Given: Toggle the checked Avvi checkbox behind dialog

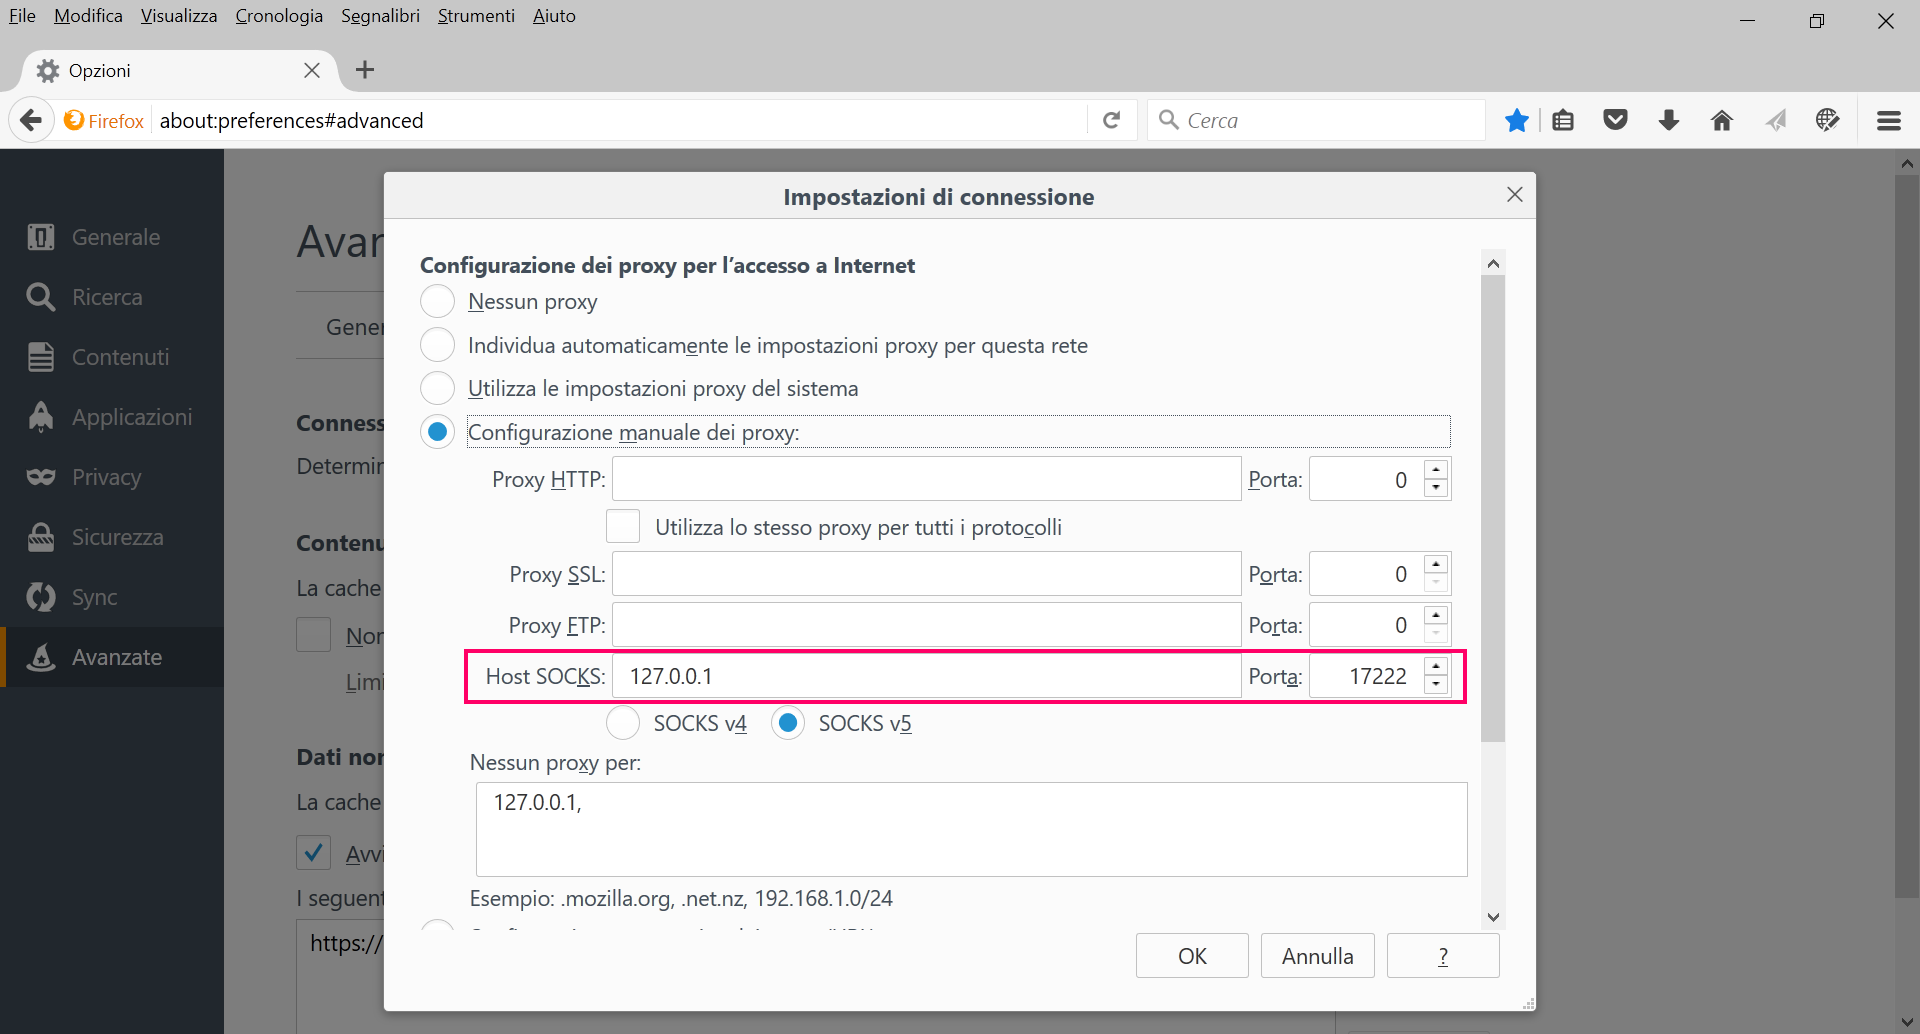Looking at the screenshot, I should (x=314, y=853).
